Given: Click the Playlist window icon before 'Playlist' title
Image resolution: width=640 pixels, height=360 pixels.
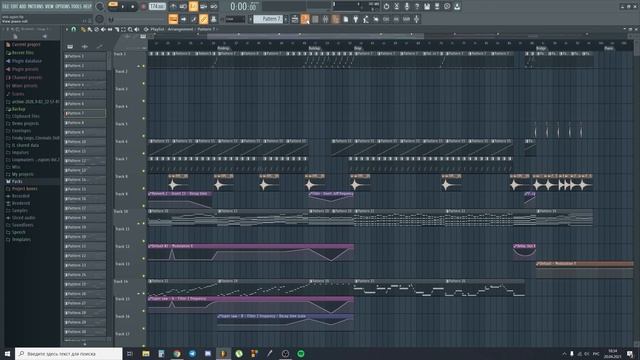Looking at the screenshot, I should [x=146, y=29].
